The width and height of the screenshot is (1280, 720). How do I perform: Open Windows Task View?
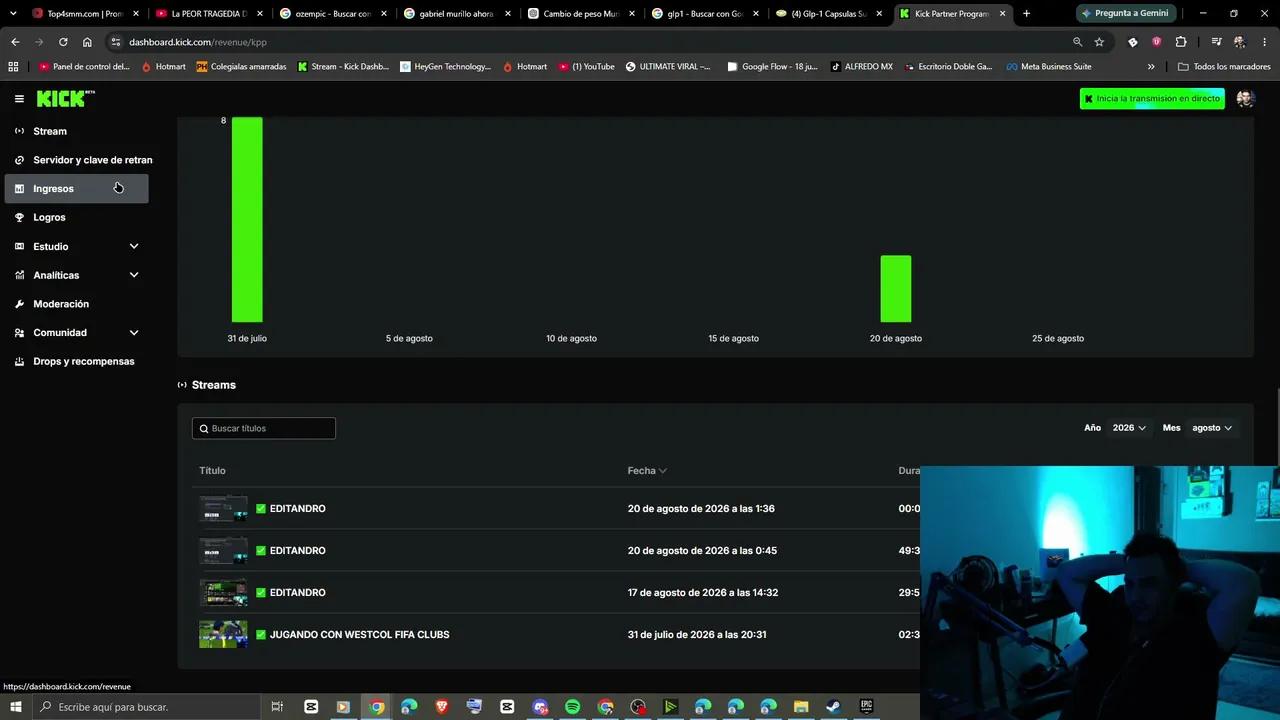277,707
